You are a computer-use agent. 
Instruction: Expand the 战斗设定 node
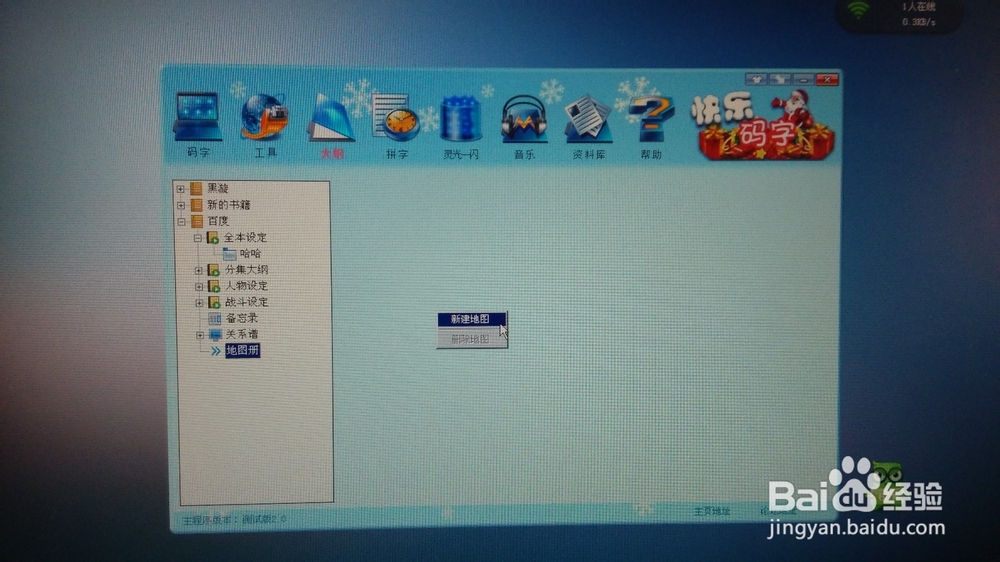199,302
